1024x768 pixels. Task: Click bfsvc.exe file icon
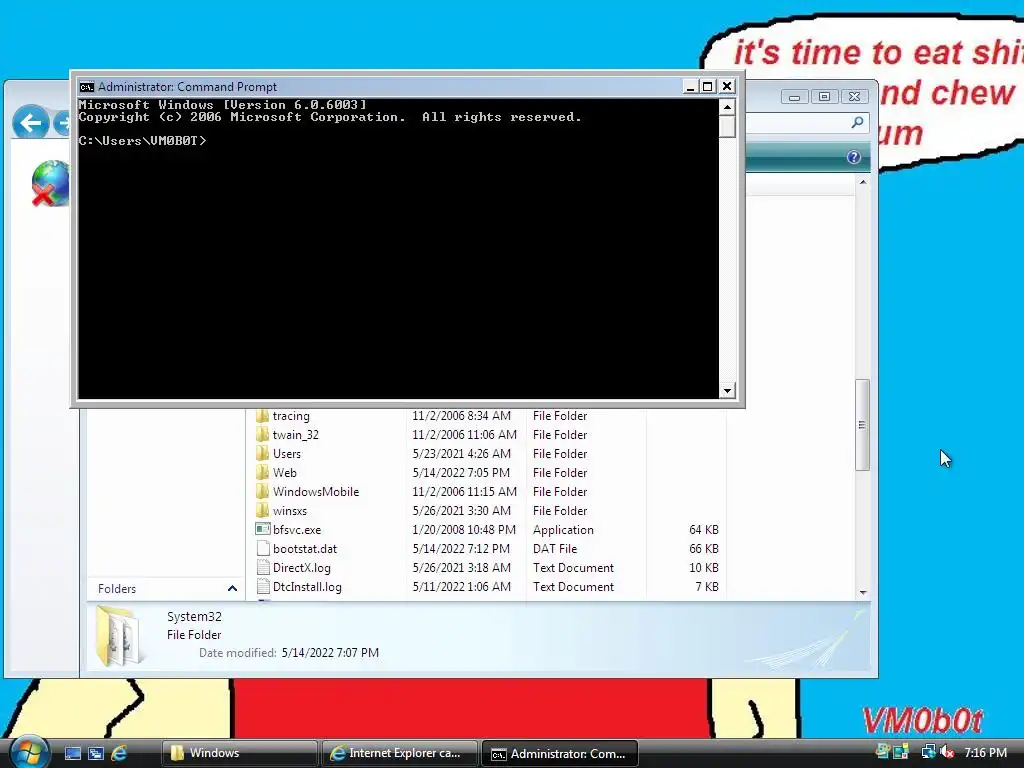tap(263, 529)
